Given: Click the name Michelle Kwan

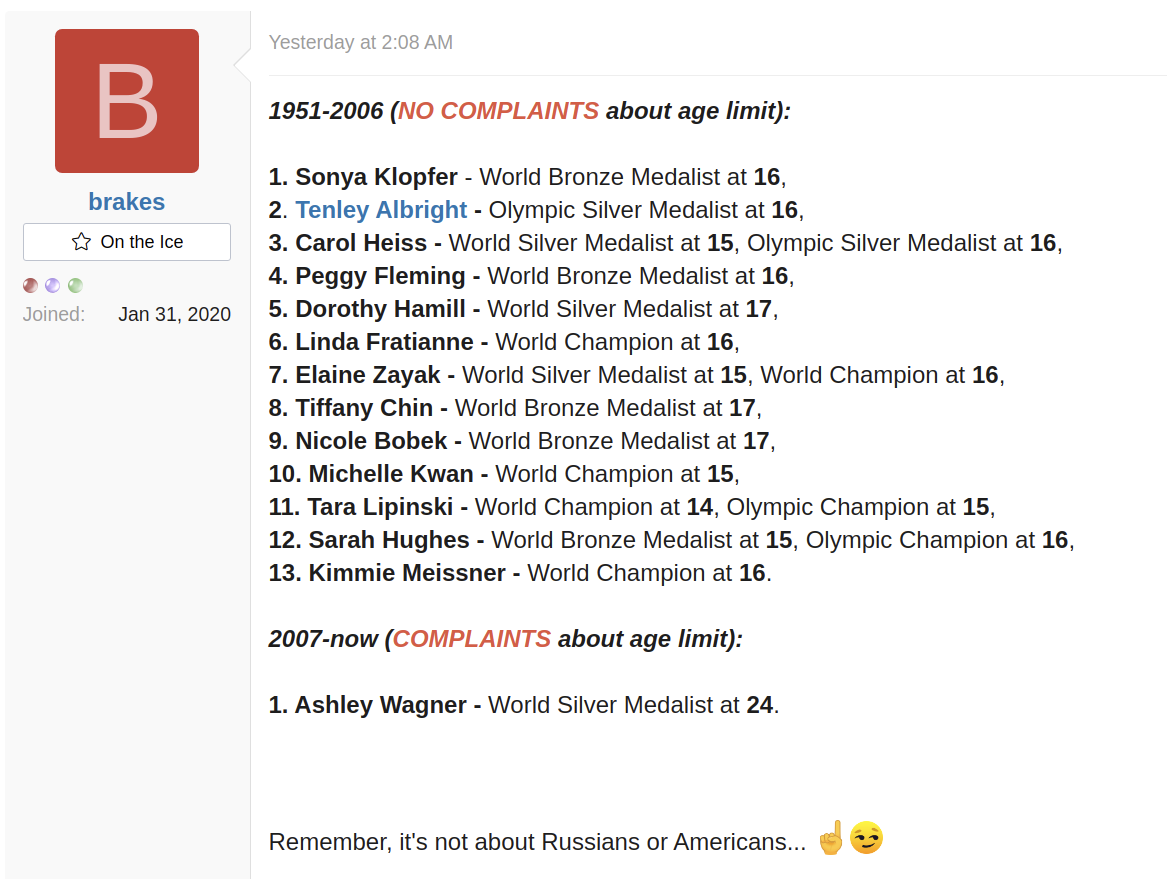Looking at the screenshot, I should tap(390, 474).
